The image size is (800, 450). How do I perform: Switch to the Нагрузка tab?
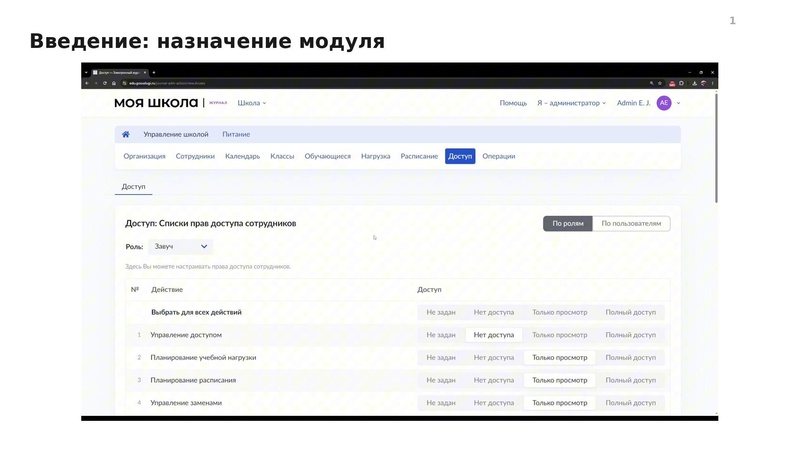(x=376, y=157)
